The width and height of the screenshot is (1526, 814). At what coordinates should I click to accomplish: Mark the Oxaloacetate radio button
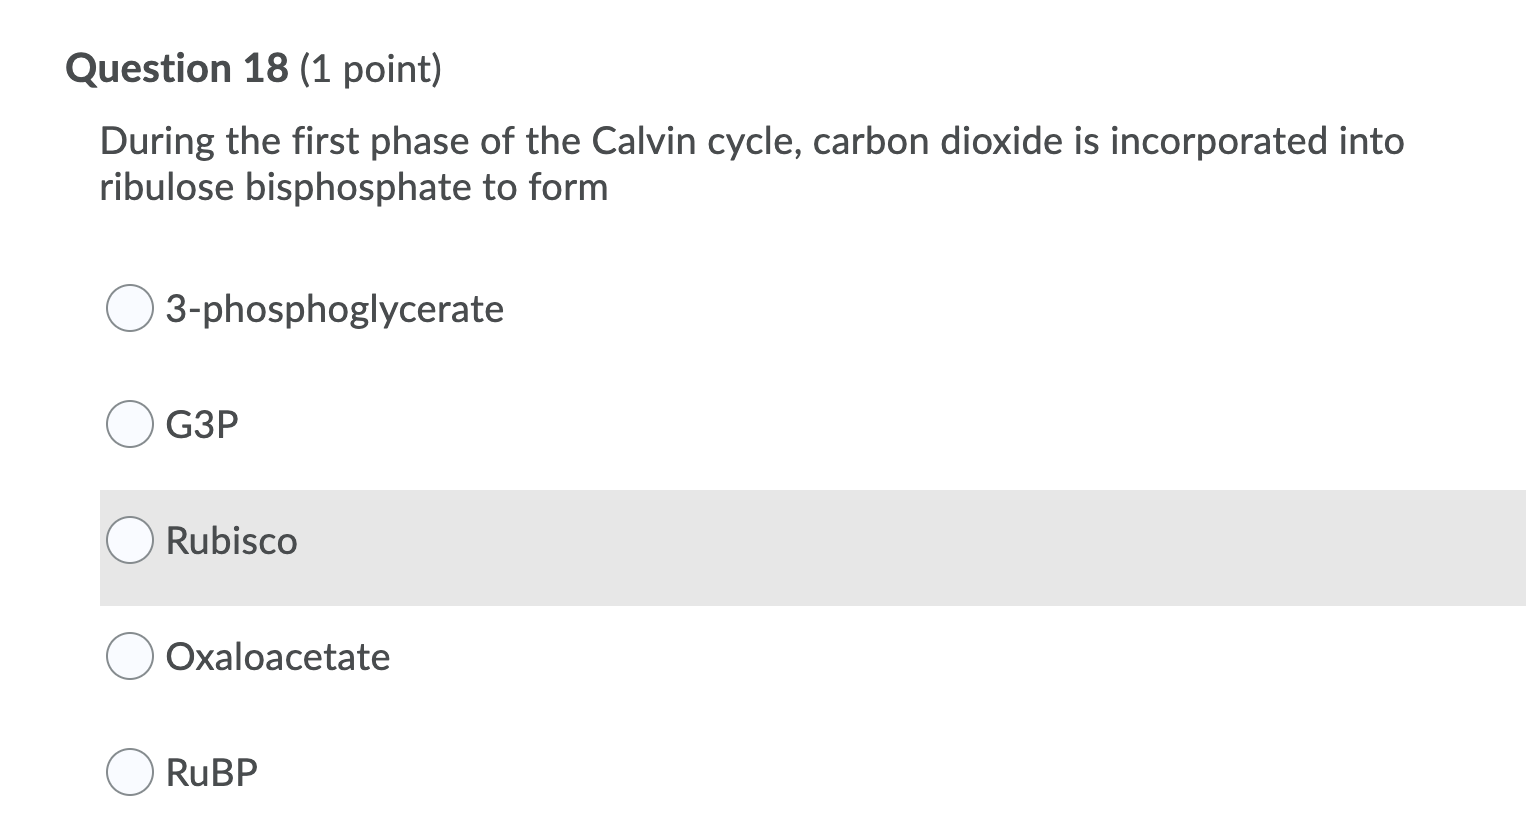click(129, 657)
